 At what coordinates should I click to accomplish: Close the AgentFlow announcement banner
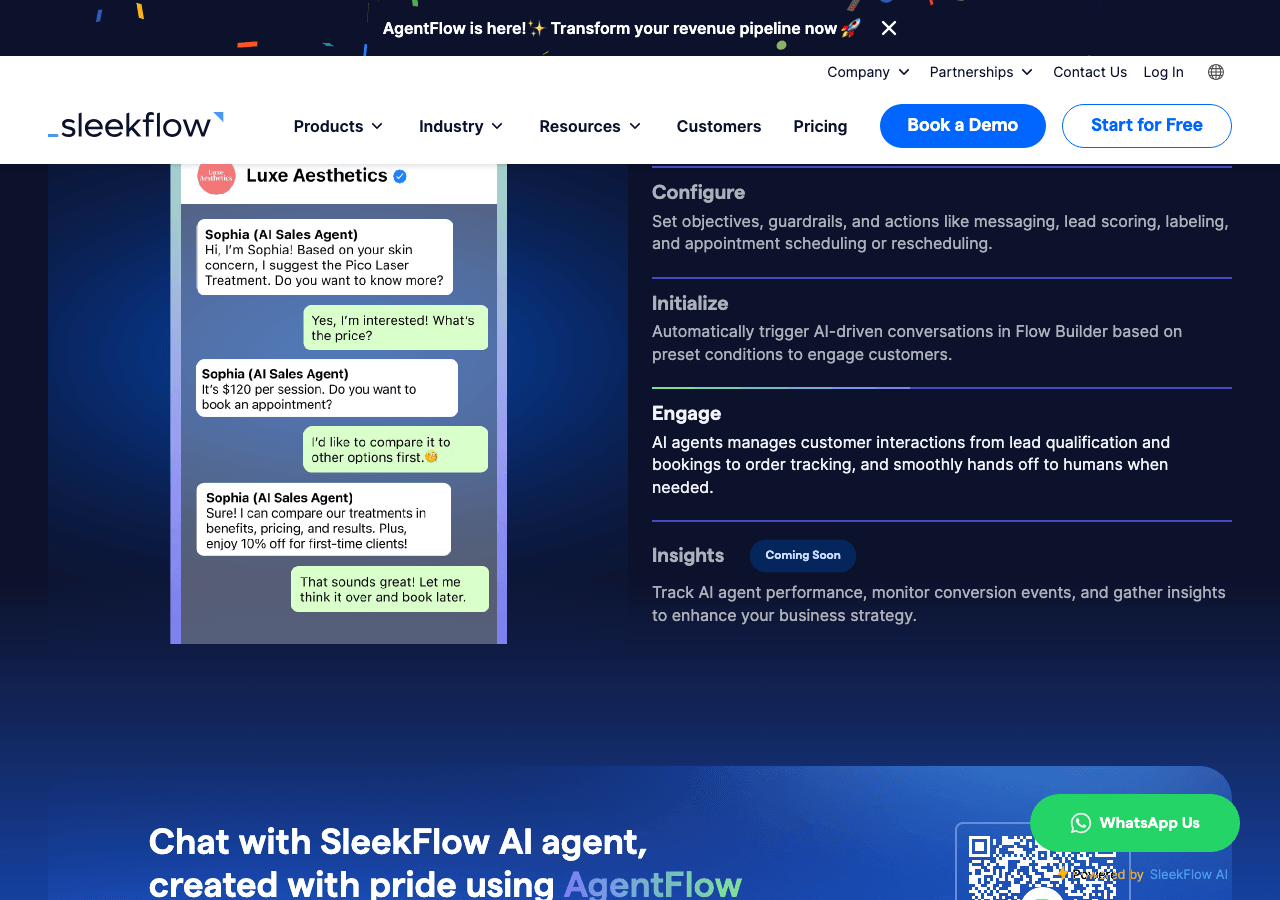889,28
